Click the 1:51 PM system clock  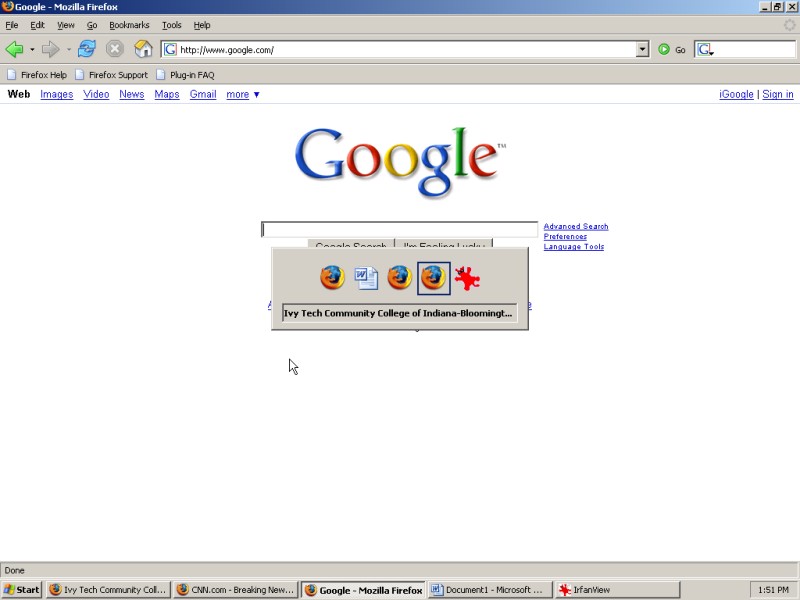(x=773, y=590)
